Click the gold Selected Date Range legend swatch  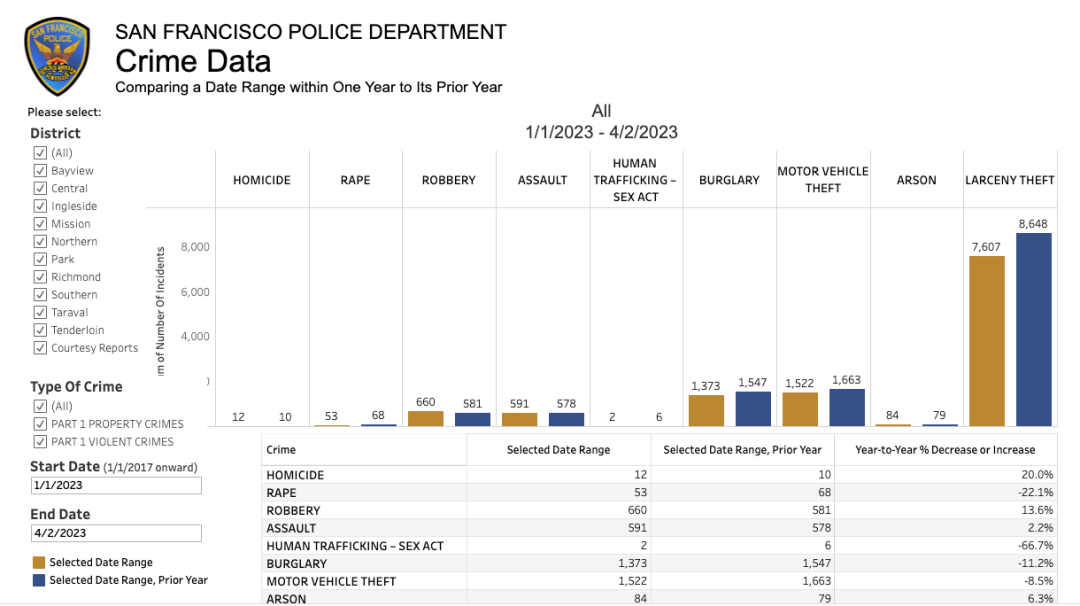[x=39, y=563]
